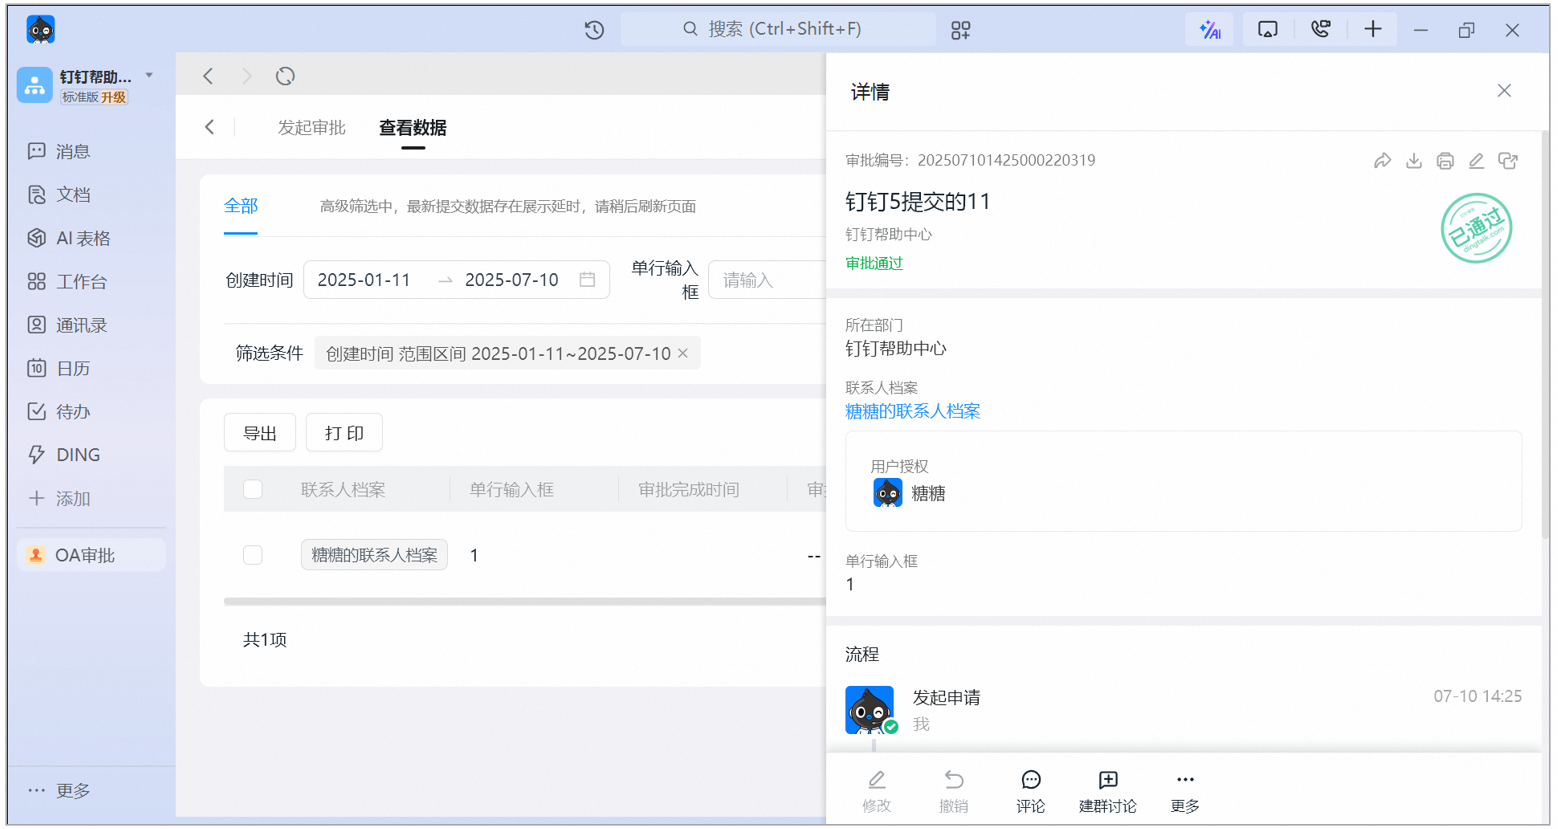
Task: Expand the 钉钉帮助 organization dropdown arrow
Action: coord(149,76)
